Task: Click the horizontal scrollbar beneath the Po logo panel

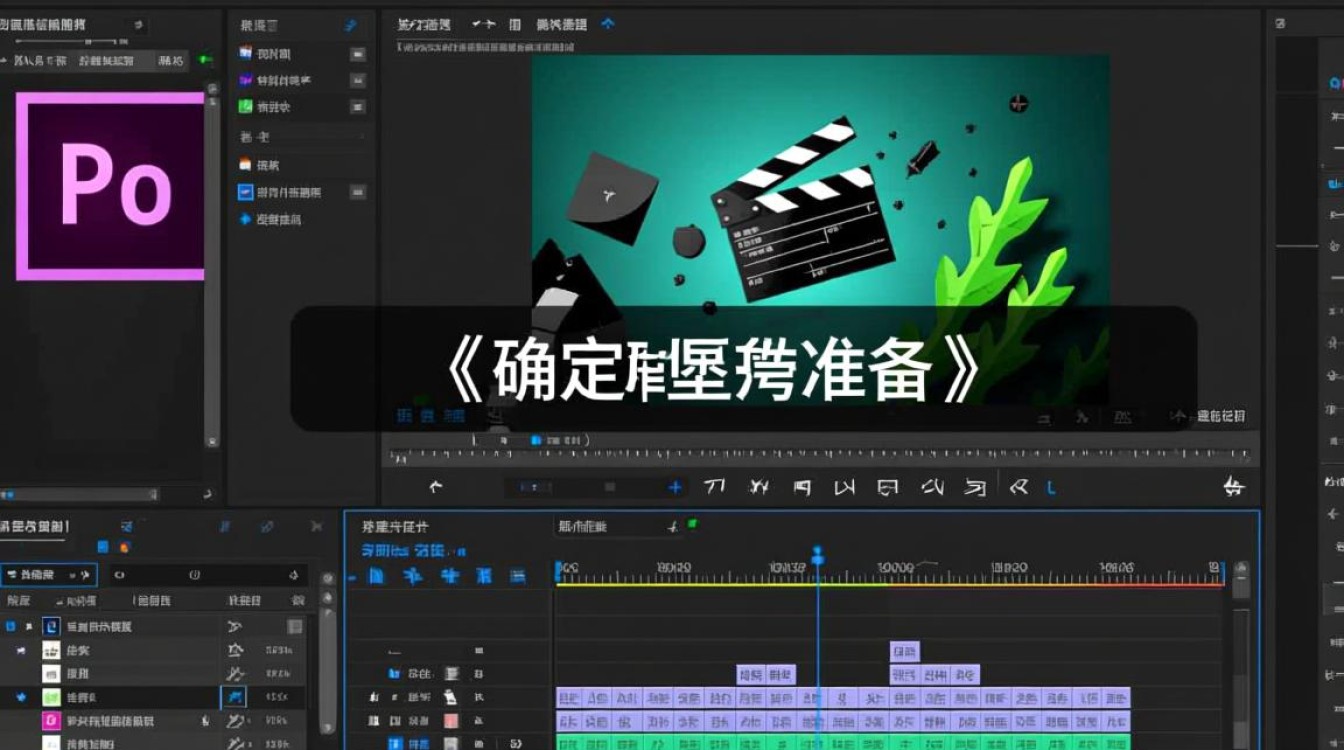Action: [x=80, y=494]
